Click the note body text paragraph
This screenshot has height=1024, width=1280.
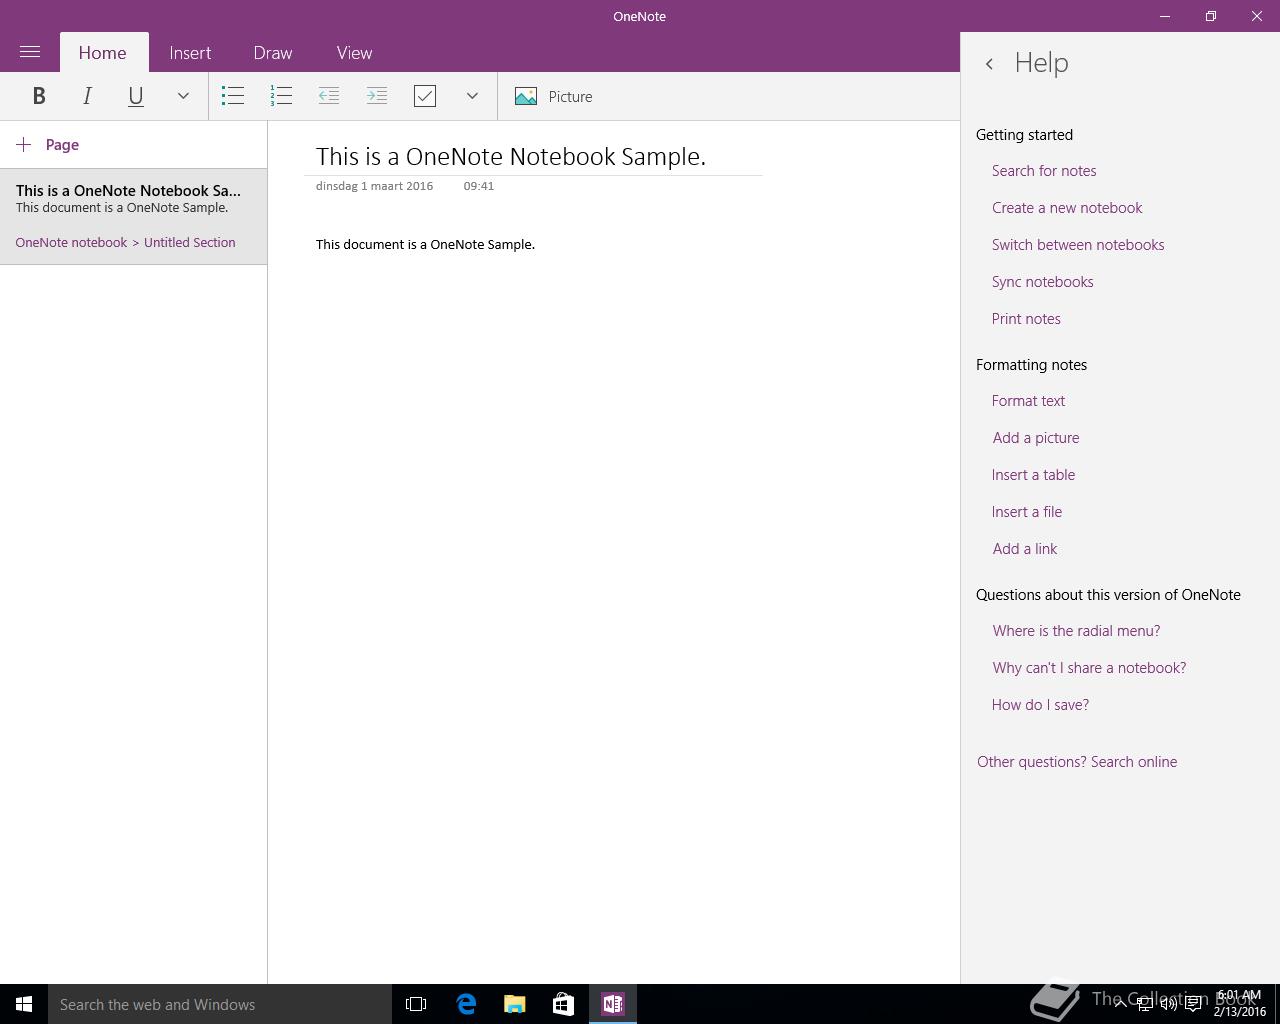pos(425,244)
